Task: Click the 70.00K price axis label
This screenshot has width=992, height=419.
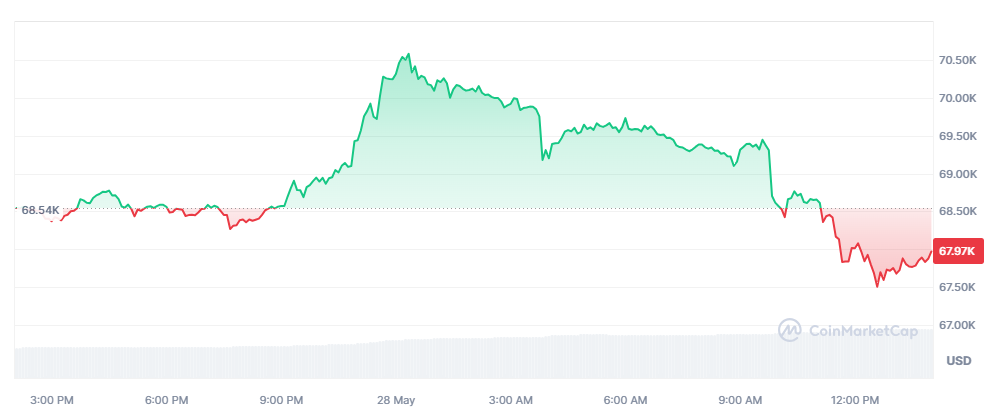Action: [x=957, y=99]
